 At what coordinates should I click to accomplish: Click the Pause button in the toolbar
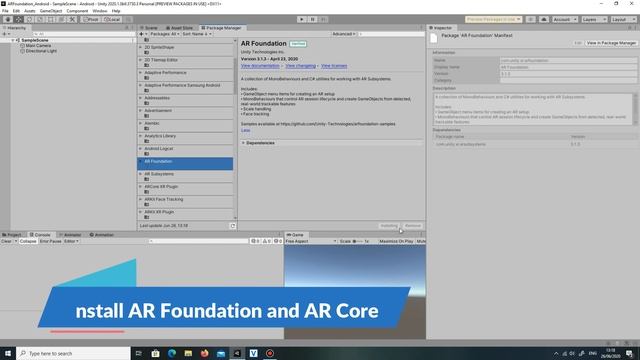point(312,19)
